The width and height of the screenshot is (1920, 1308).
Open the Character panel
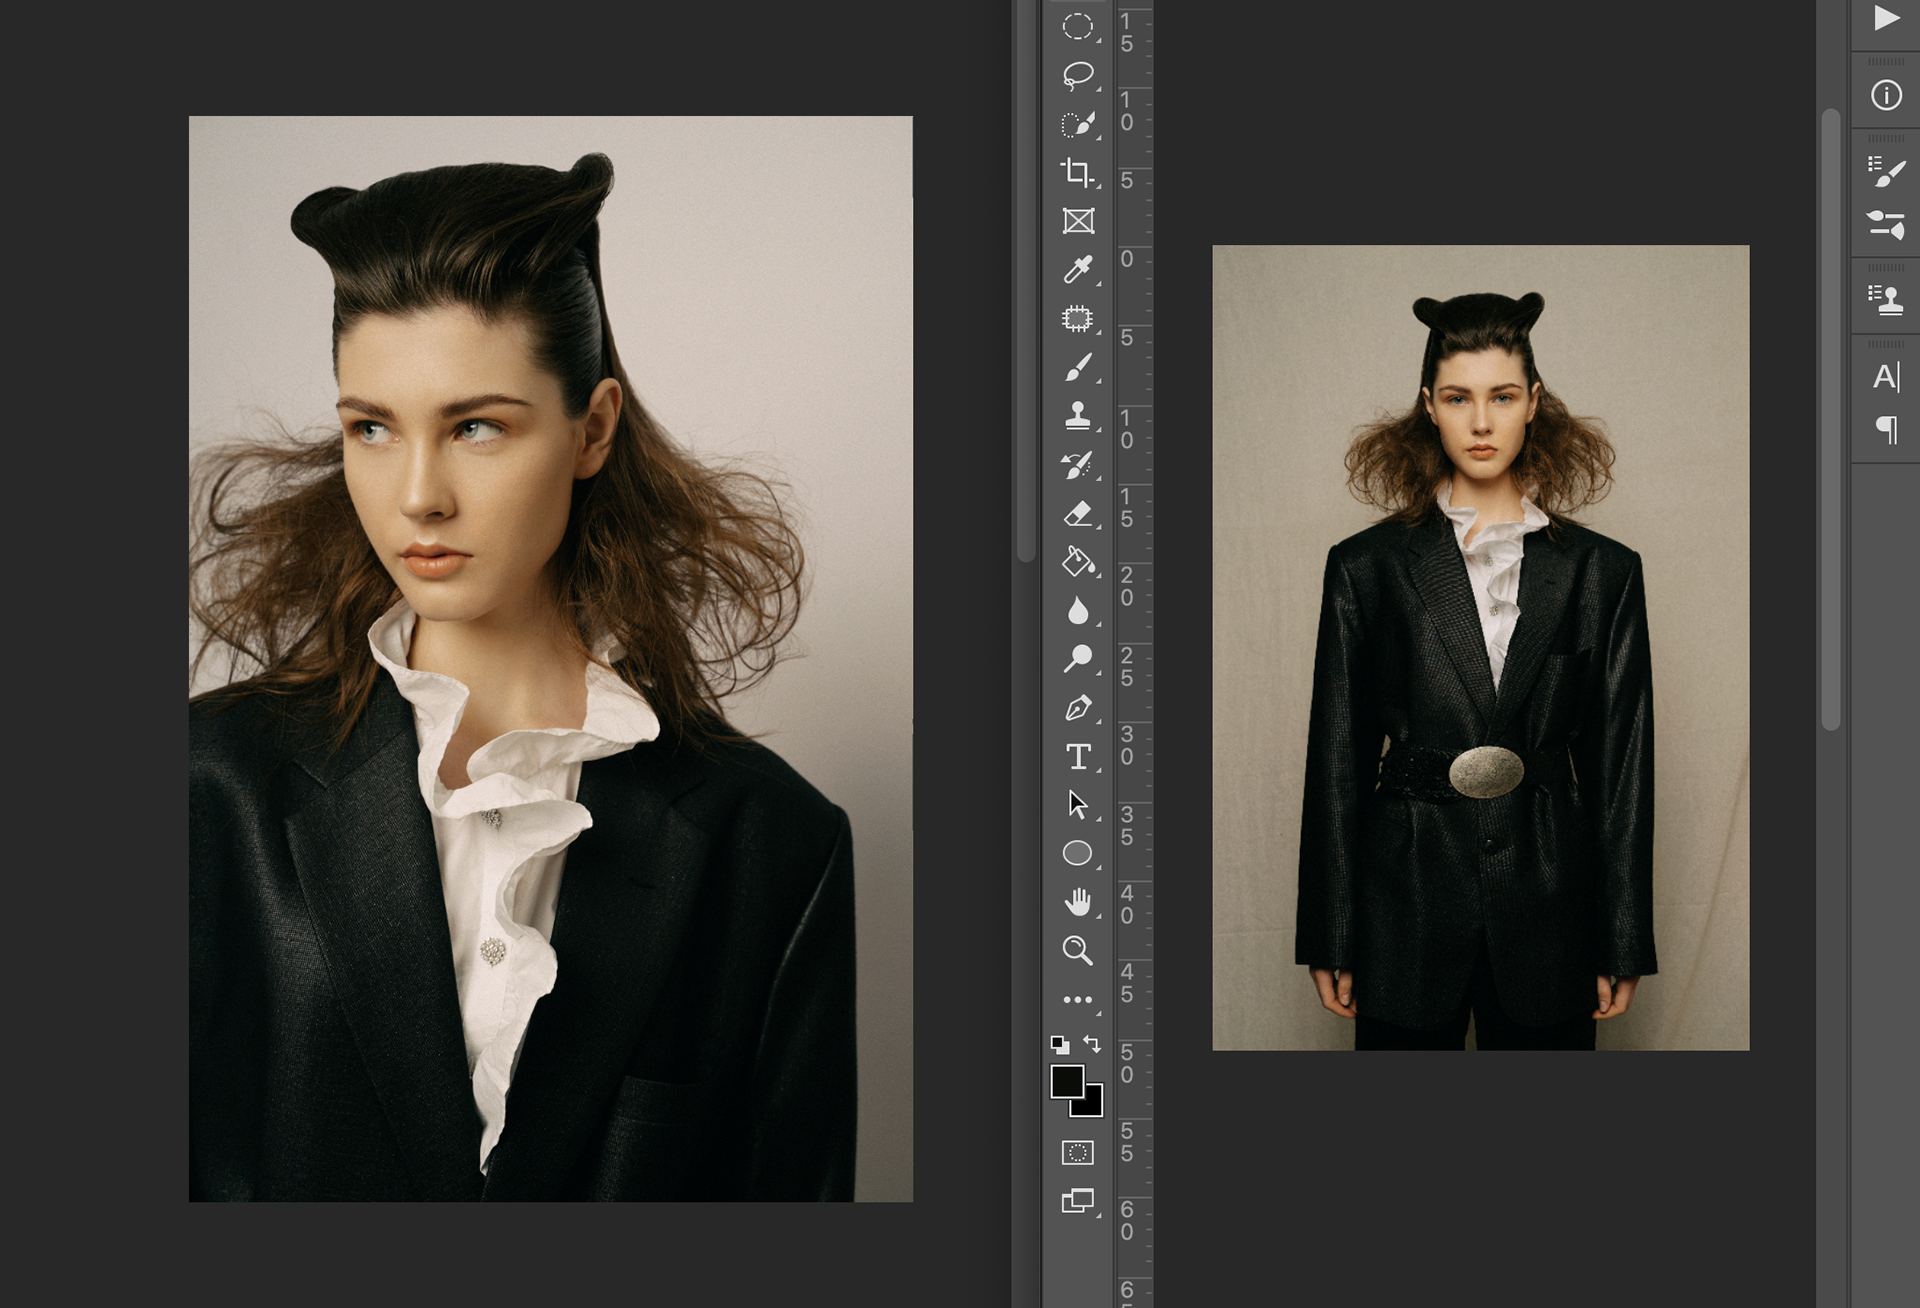pyautogui.click(x=1885, y=377)
